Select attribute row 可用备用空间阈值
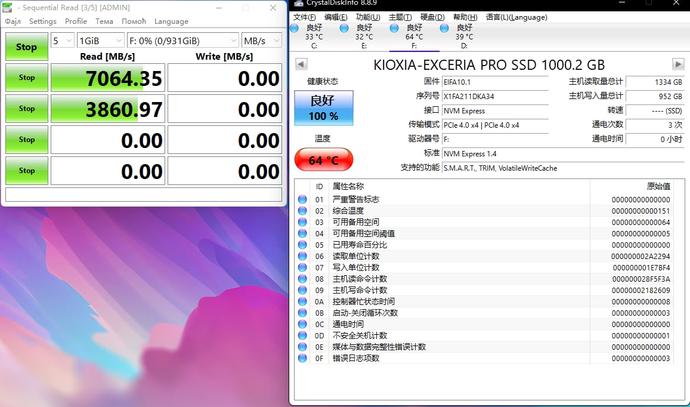The image size is (690, 407). coord(484,234)
